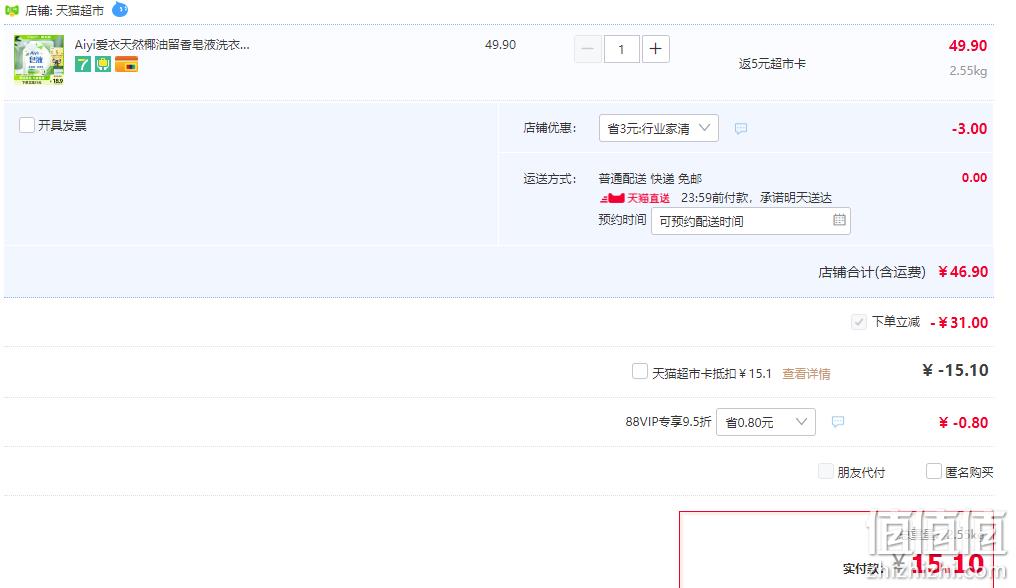Viewport: 1016px width, 588px height.
Task: Expand the 88VIP 省0.80元 dropdown
Action: pos(765,422)
